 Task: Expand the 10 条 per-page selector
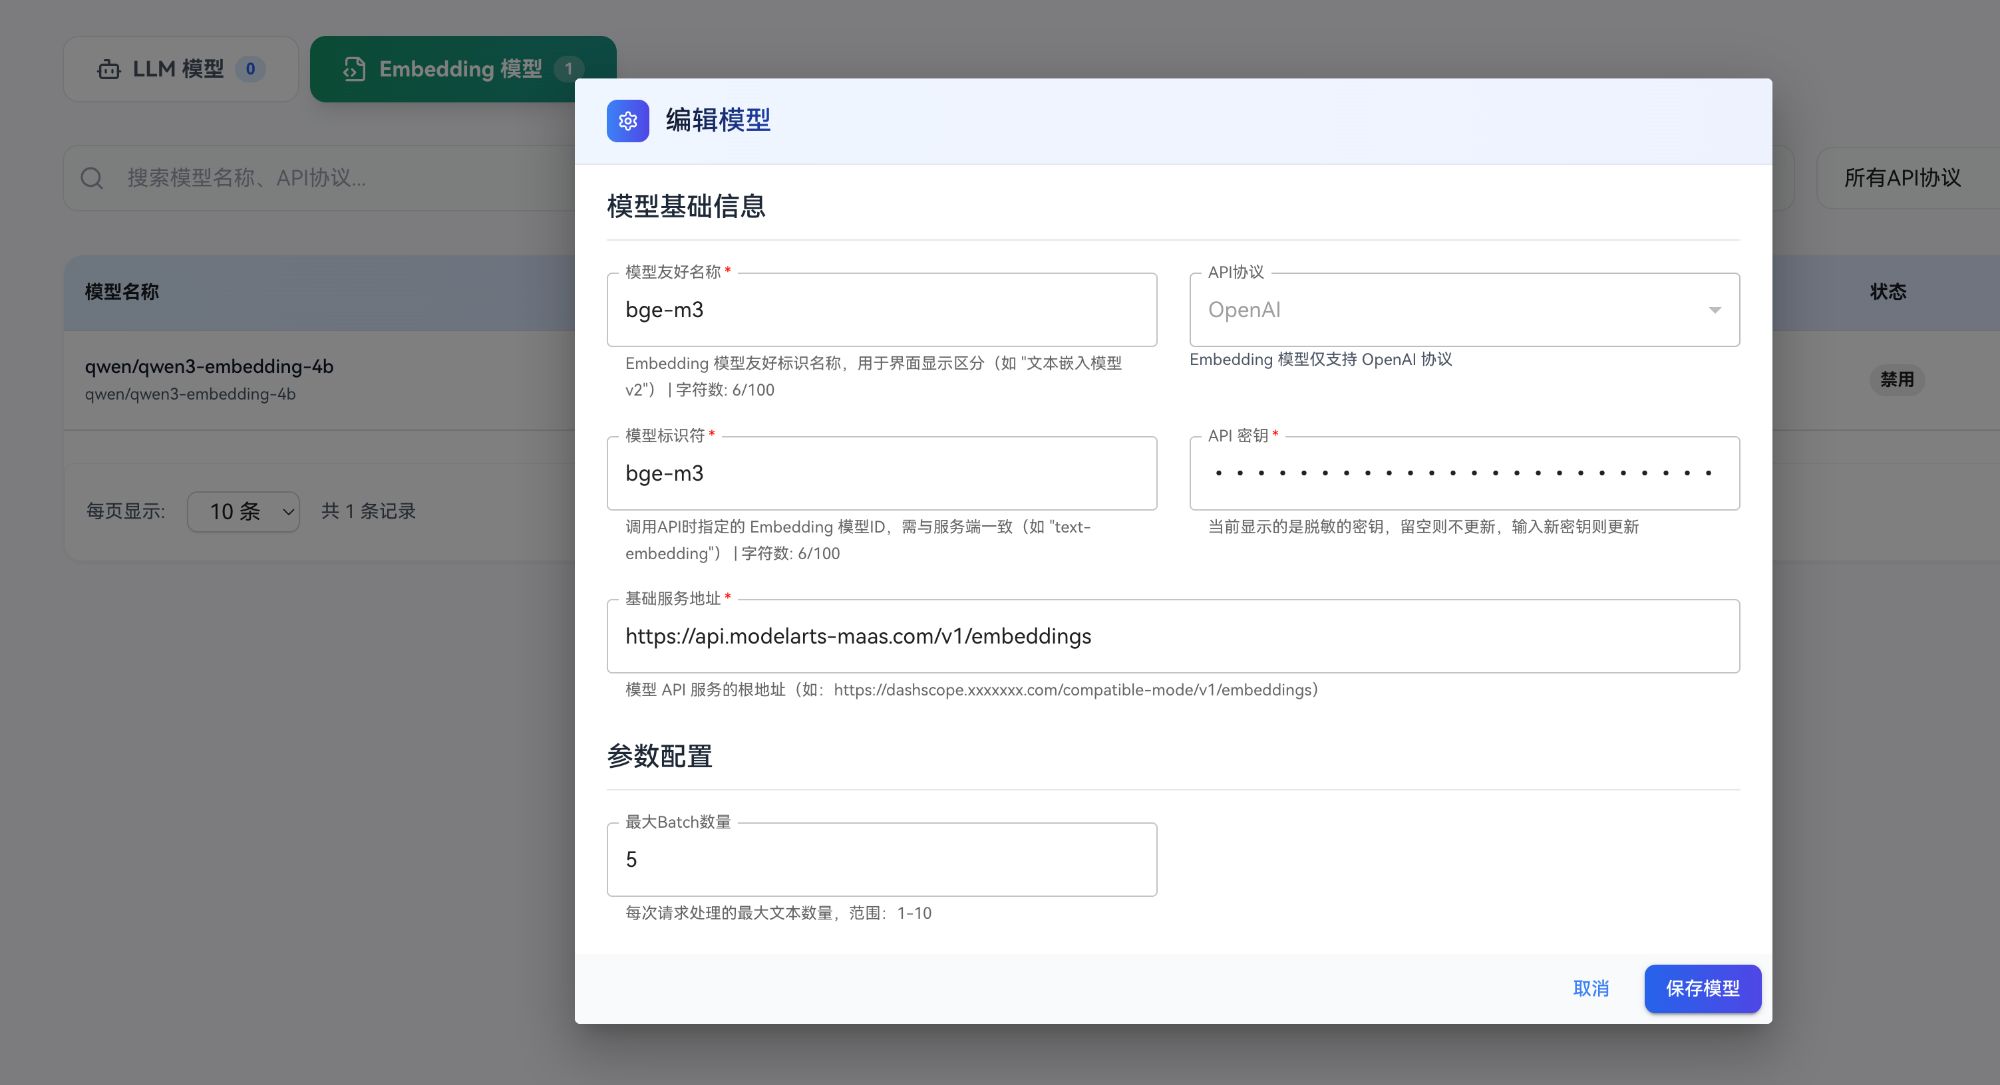point(243,512)
